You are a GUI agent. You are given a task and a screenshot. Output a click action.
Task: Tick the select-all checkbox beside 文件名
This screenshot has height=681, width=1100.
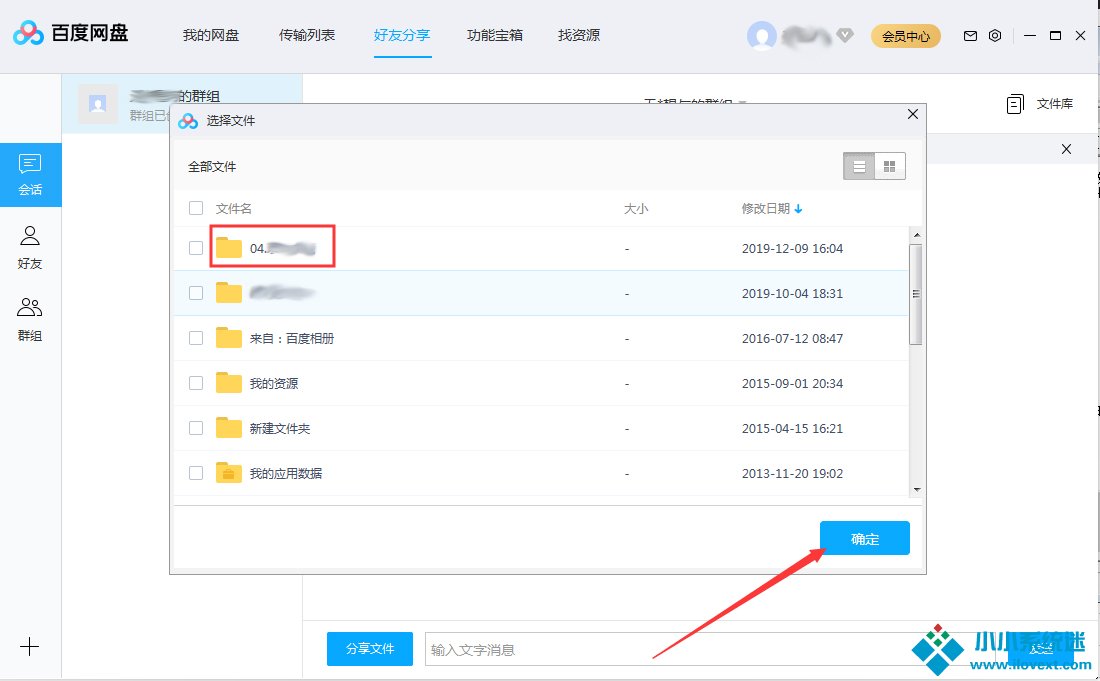[196, 208]
